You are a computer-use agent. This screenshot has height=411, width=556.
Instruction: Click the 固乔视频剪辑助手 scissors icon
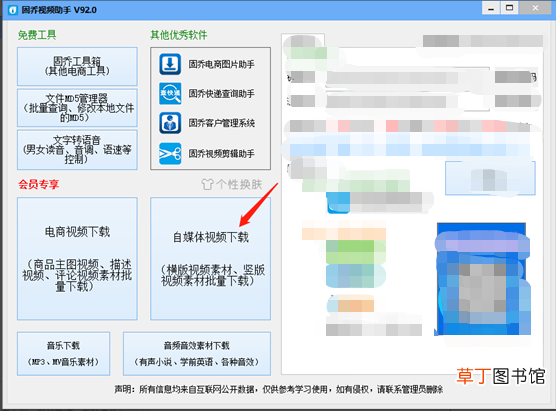point(170,154)
